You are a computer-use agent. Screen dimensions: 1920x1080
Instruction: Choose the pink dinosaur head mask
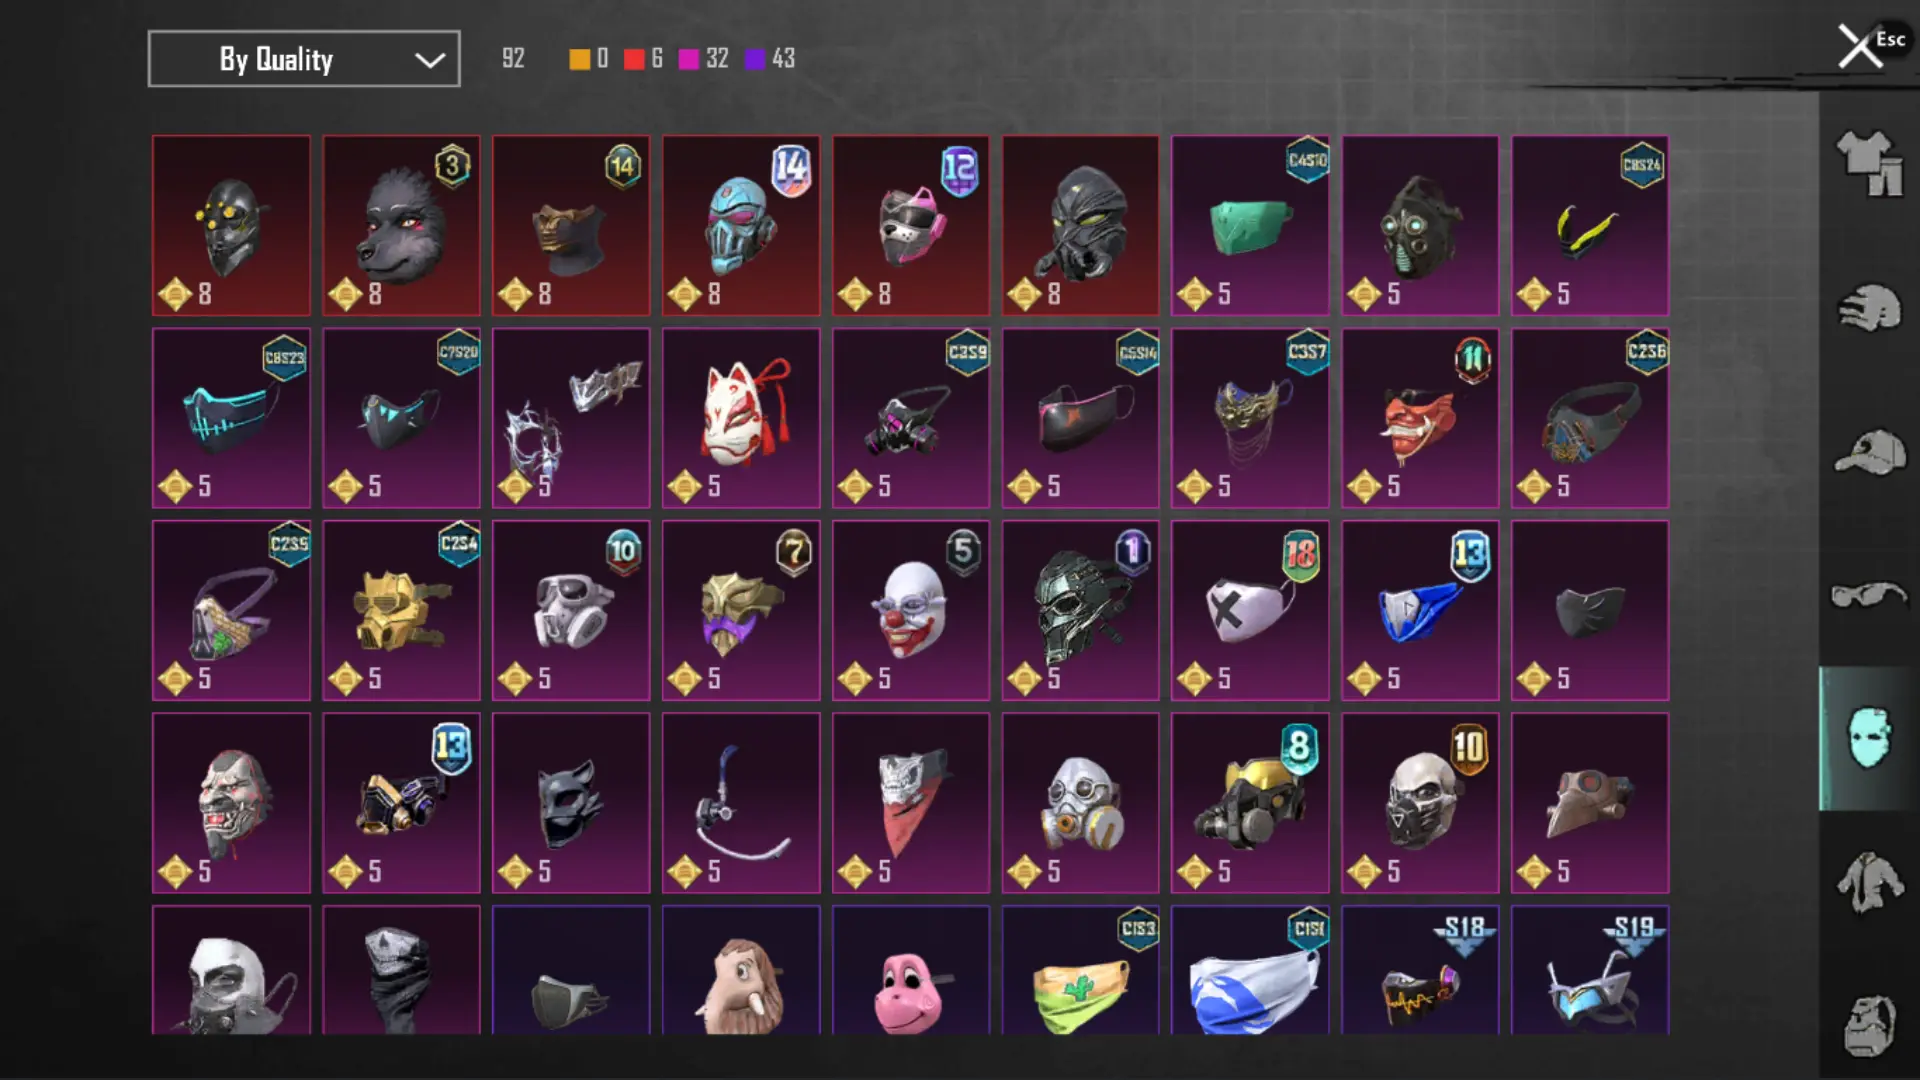pos(911,970)
